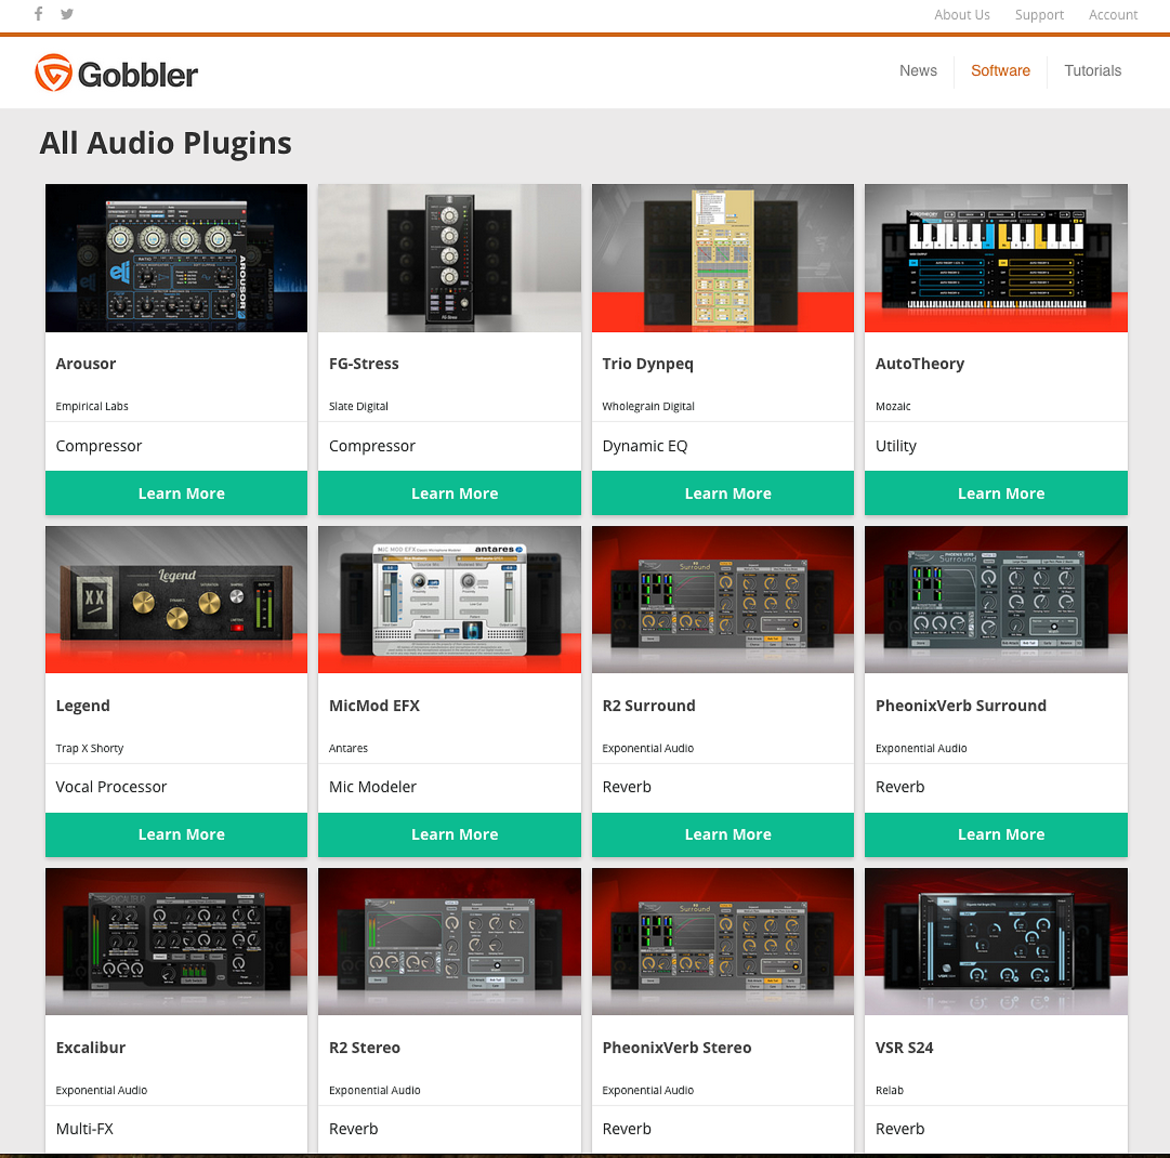Select the Excalibur plugin title
This screenshot has height=1158, width=1170.
tap(90, 1047)
